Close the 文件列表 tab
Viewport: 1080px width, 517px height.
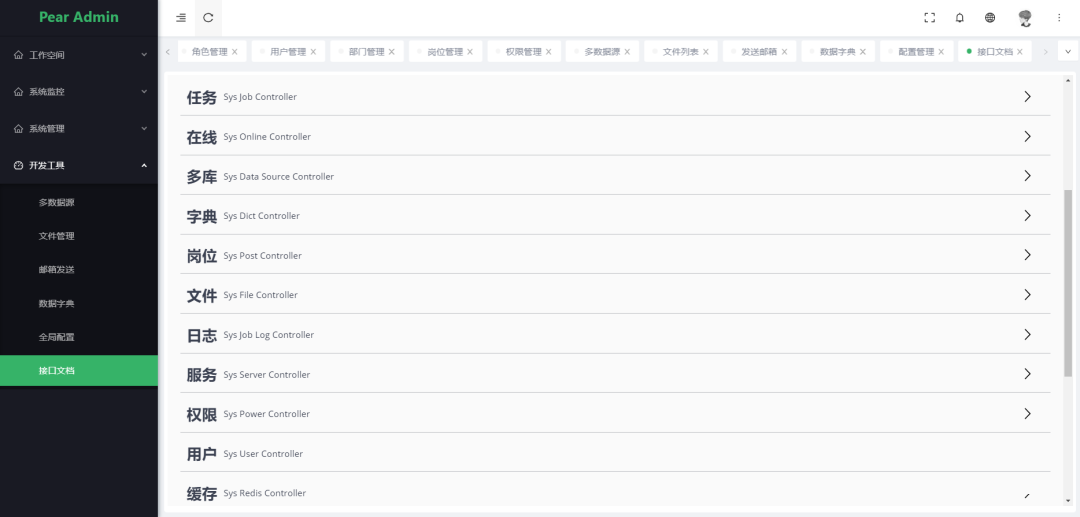pyautogui.click(x=706, y=52)
